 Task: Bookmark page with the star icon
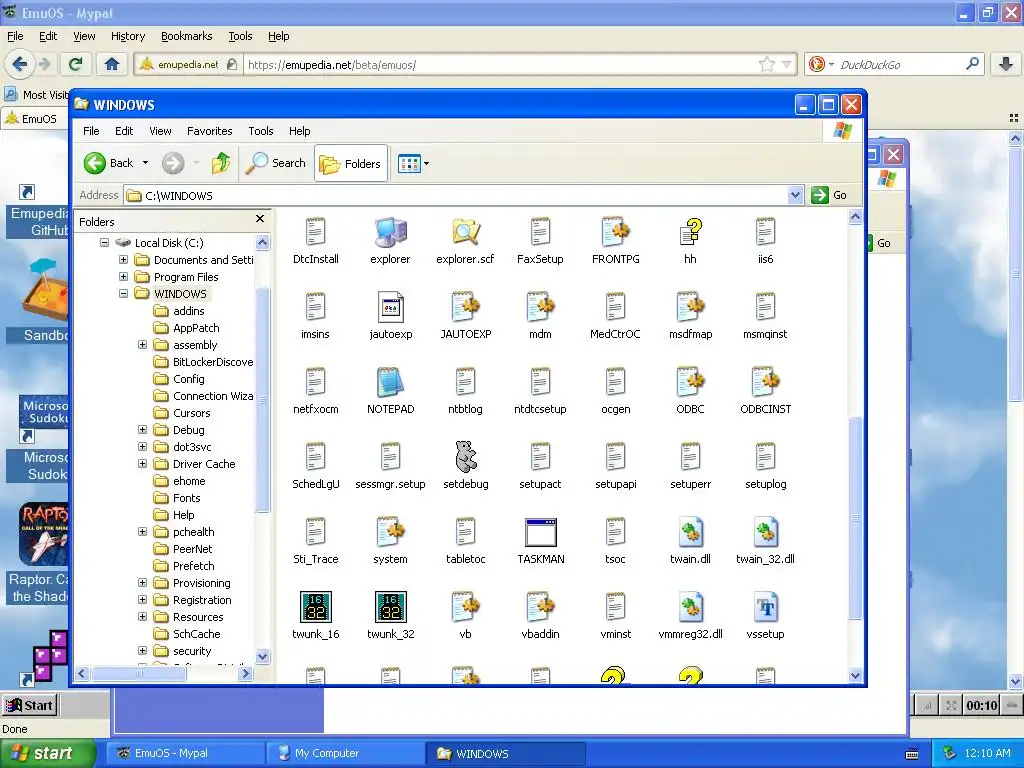[767, 64]
